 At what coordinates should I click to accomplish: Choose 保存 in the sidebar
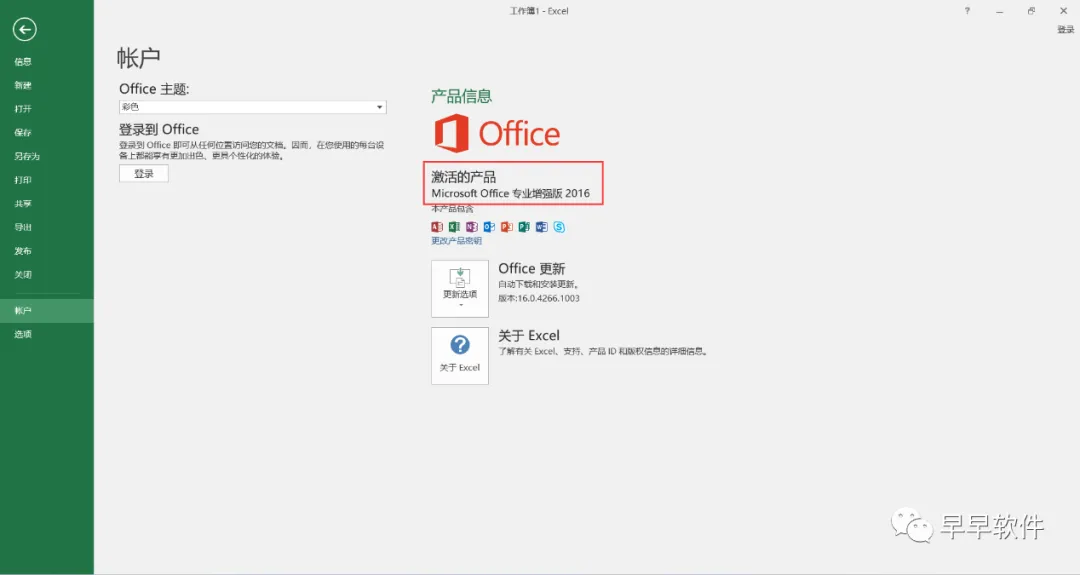coord(47,132)
